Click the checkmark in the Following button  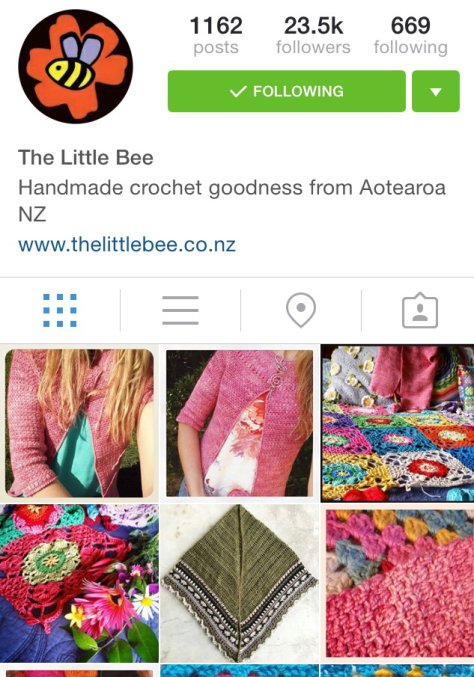pyautogui.click(x=238, y=91)
